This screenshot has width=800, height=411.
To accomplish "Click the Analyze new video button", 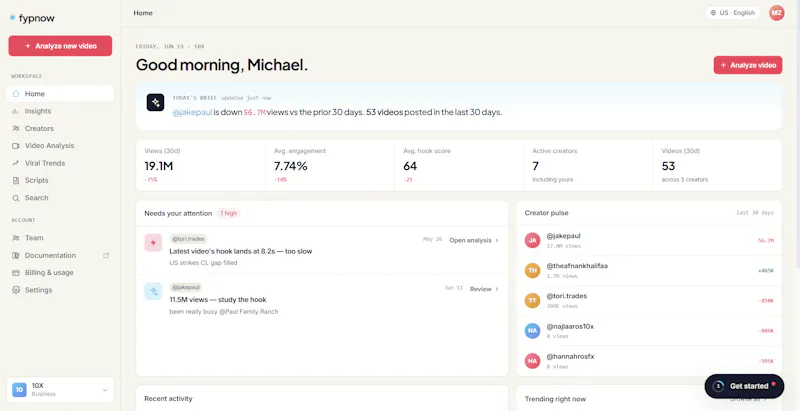I will tap(60, 46).
